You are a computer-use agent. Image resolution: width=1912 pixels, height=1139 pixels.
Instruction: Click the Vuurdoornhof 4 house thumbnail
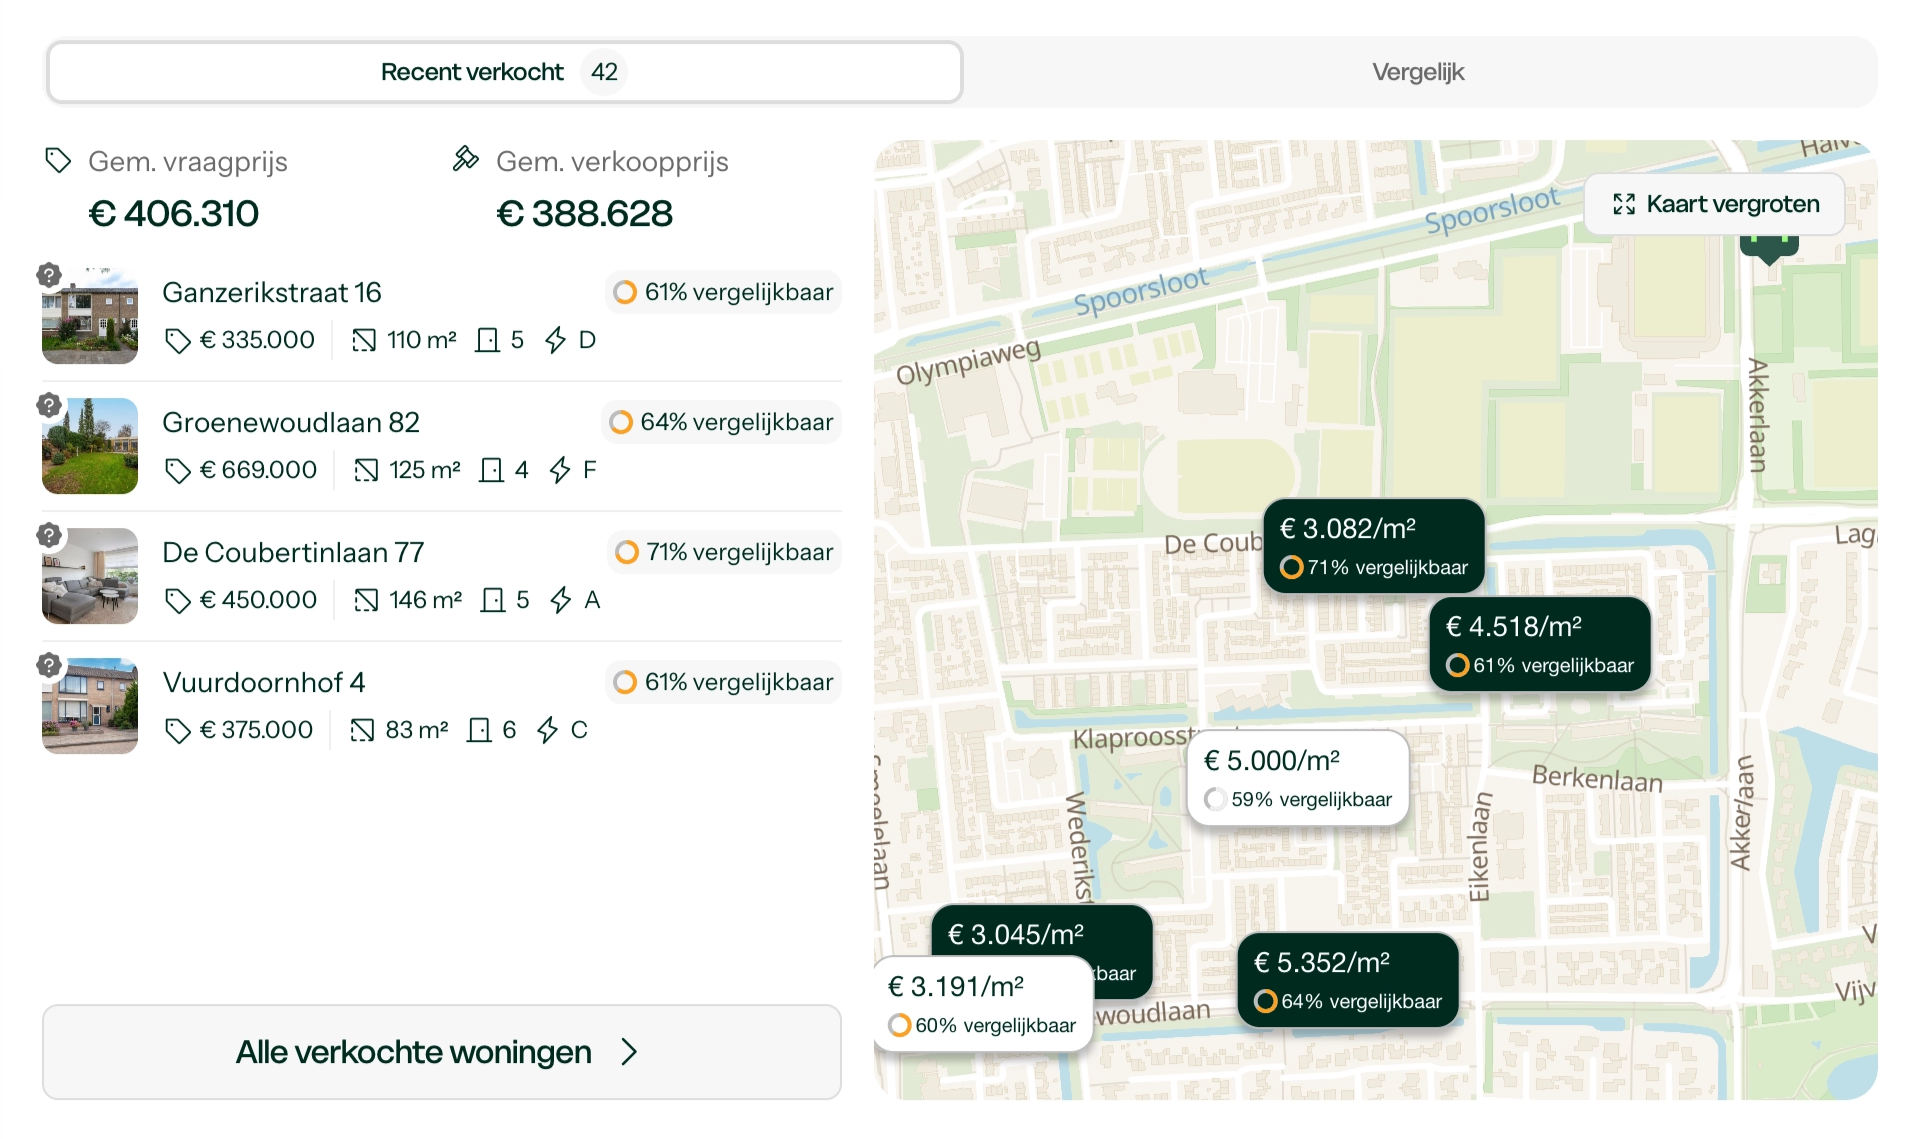pos(90,706)
